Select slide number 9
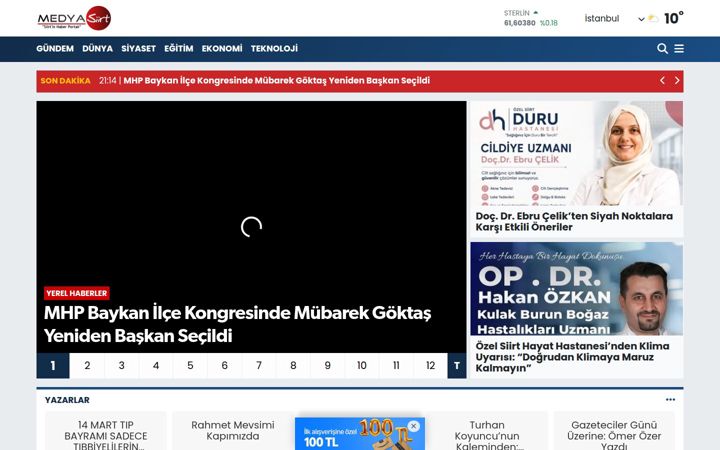Screen dimensions: 720x450 [327, 366]
